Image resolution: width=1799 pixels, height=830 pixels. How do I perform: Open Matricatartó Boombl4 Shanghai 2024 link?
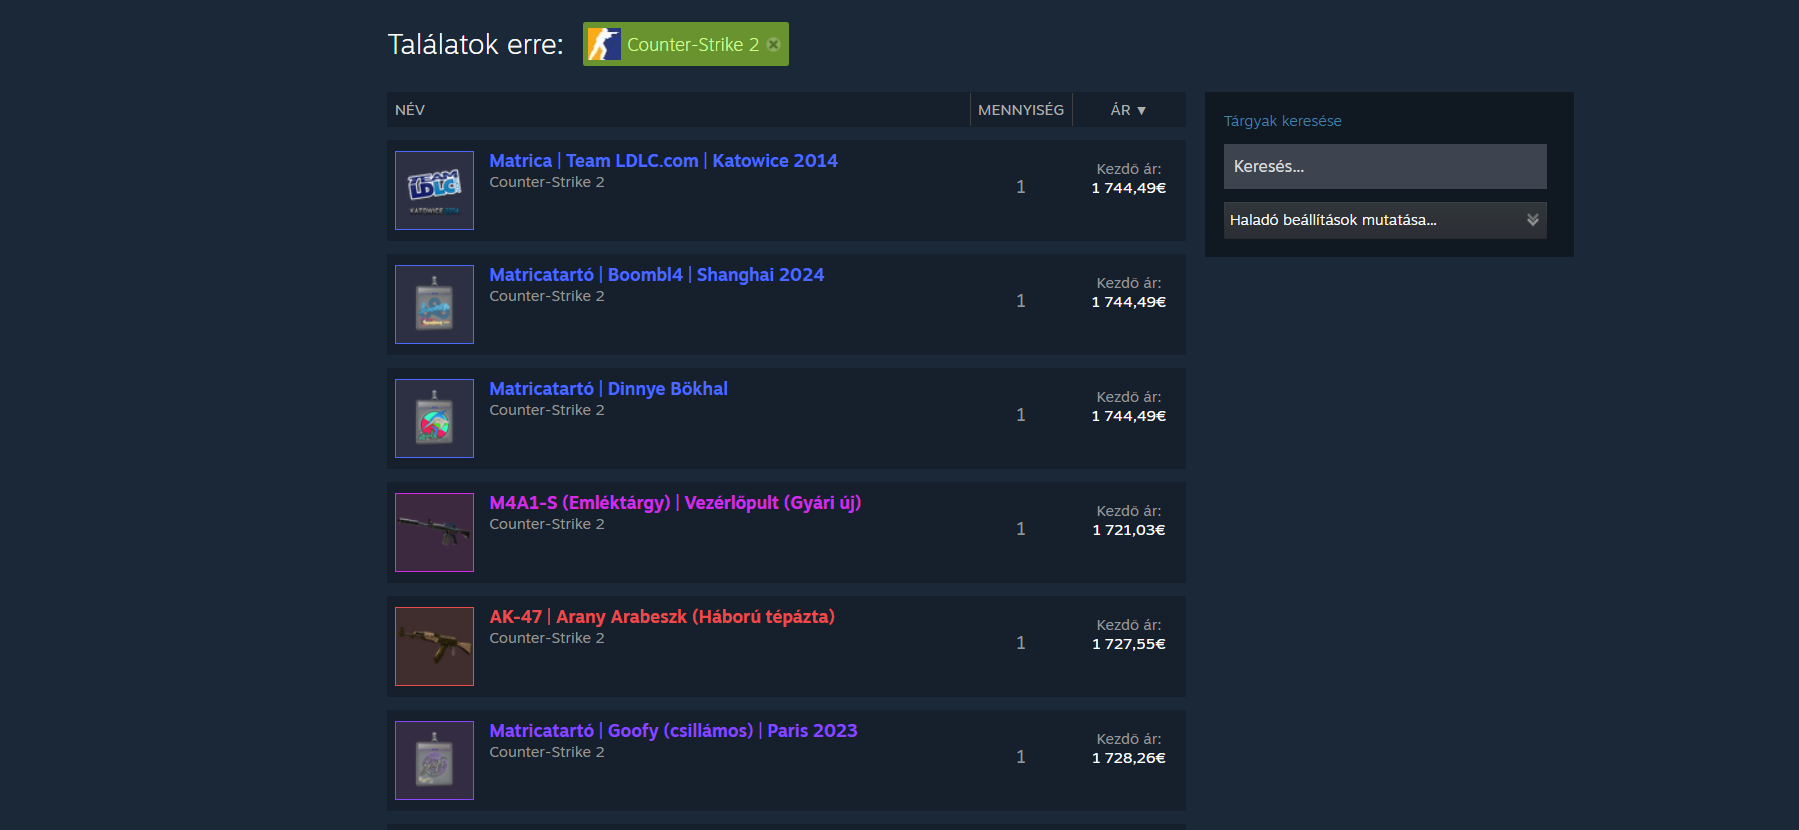click(656, 275)
